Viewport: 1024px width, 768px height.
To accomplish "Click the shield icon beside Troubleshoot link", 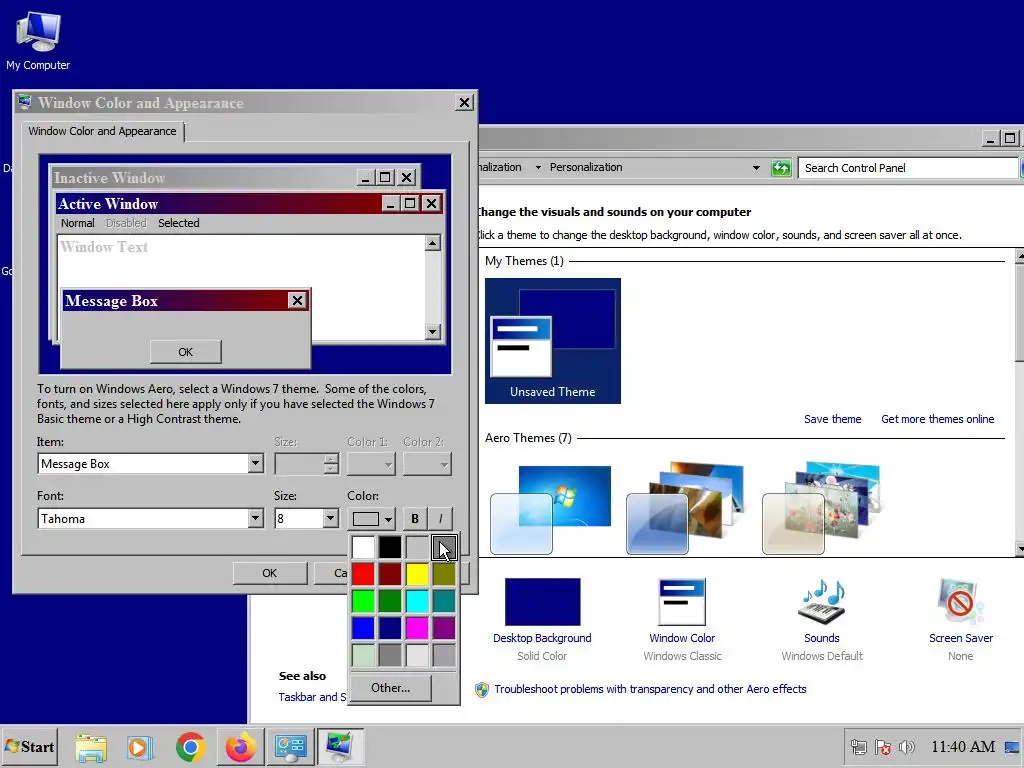I will click(482, 690).
